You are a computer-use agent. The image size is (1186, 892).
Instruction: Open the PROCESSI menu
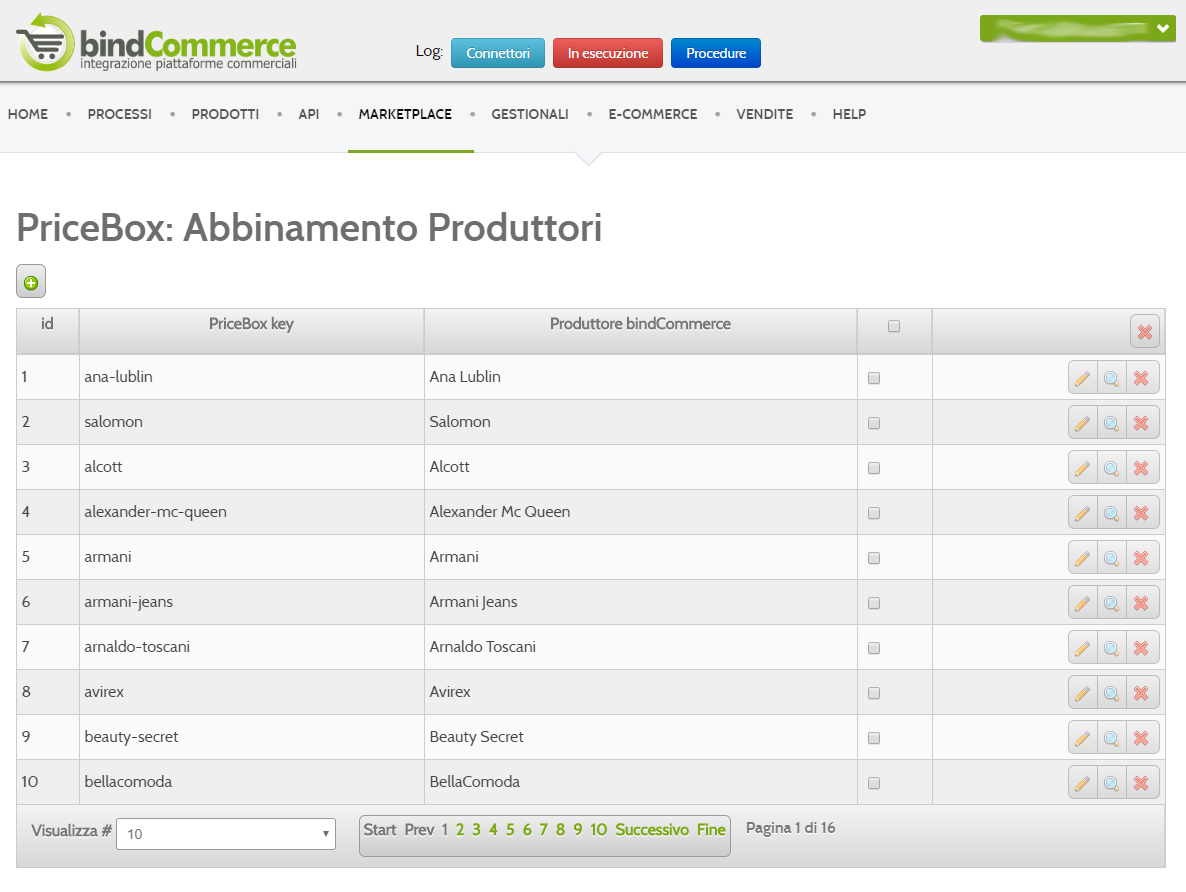[x=120, y=114]
